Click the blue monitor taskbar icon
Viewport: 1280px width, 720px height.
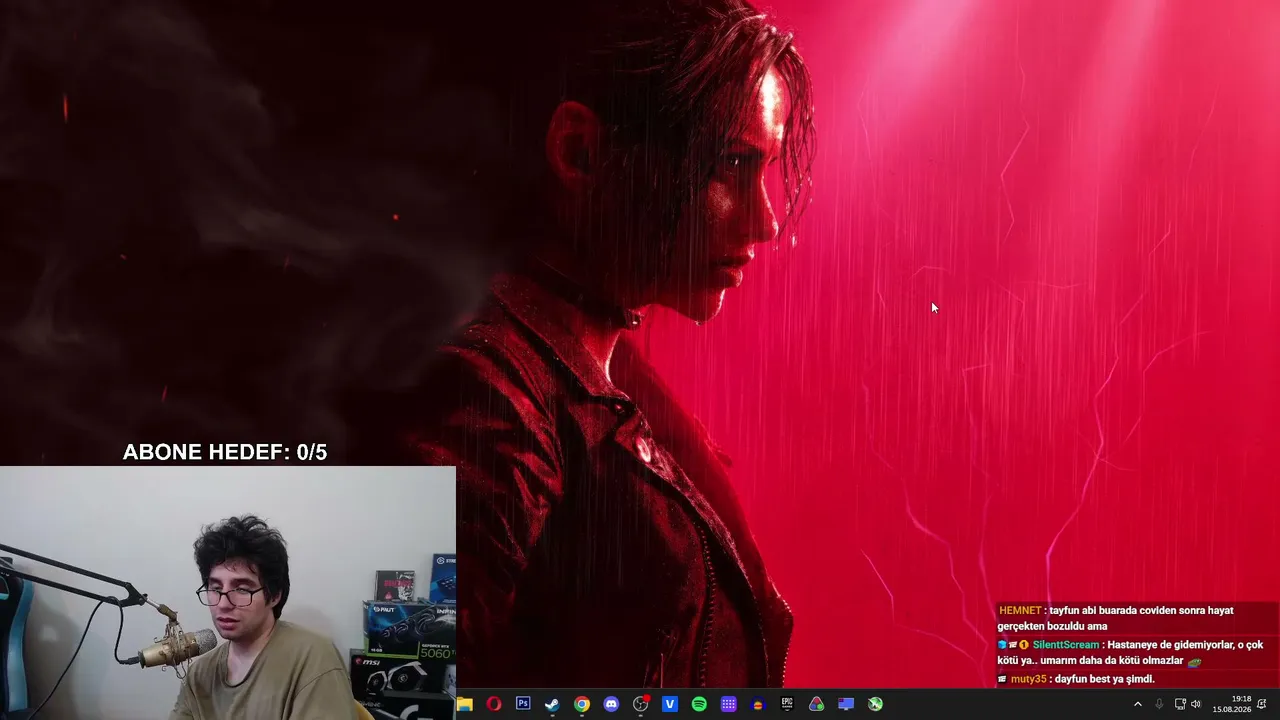coord(846,704)
